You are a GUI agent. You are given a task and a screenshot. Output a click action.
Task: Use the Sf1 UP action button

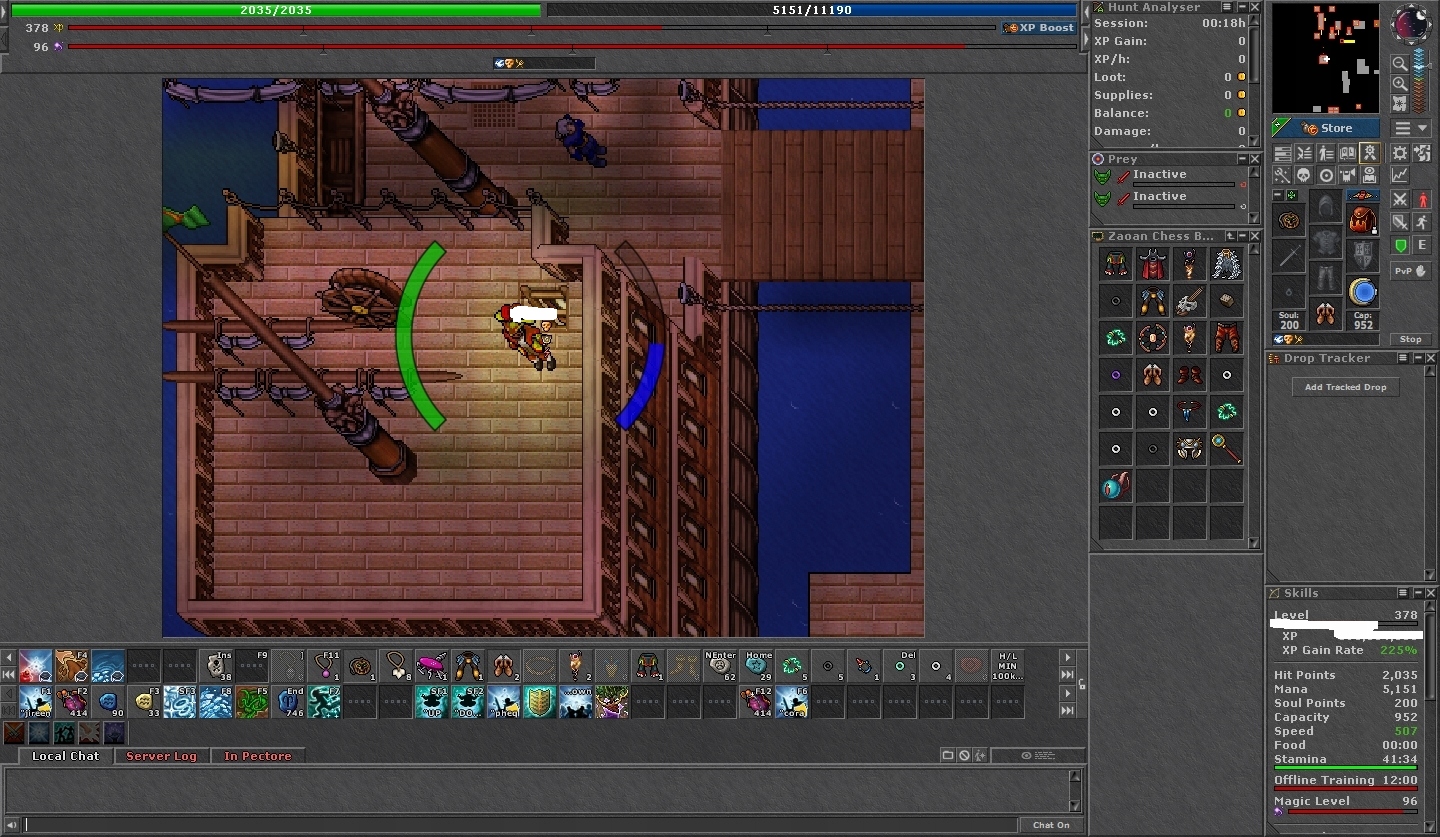[x=433, y=700]
